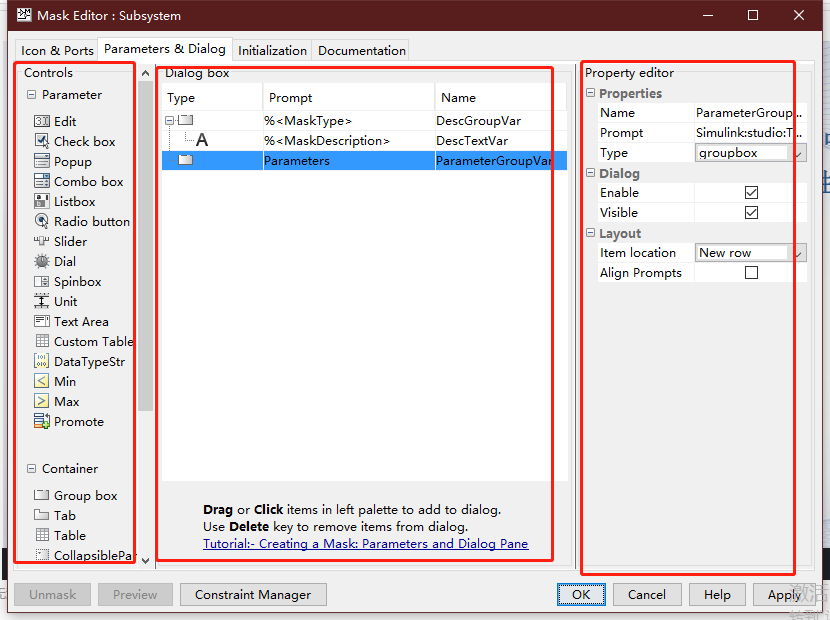Edit the Prompt property value field
830x620 pixels.
pos(750,133)
